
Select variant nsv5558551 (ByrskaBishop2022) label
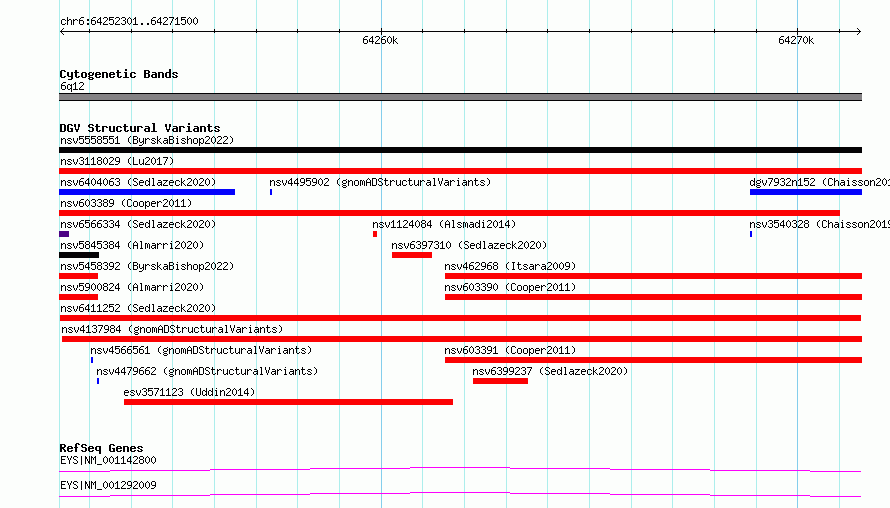tap(147, 140)
